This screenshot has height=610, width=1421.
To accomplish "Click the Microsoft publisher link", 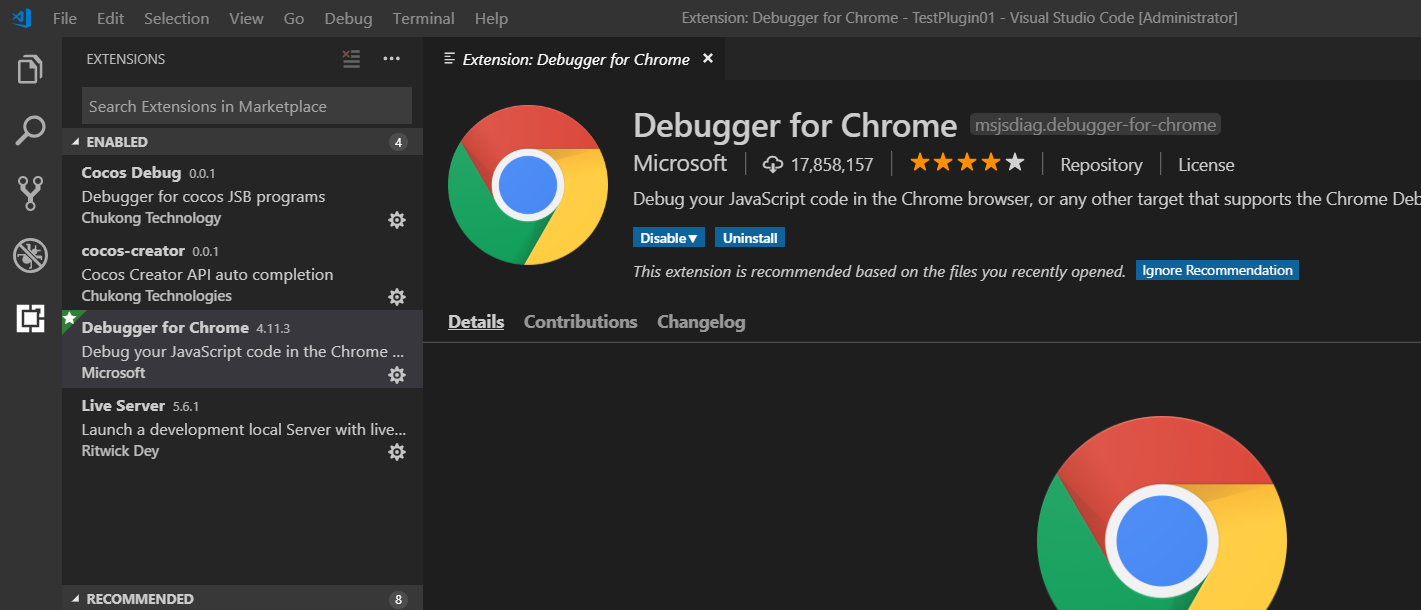I will (680, 163).
